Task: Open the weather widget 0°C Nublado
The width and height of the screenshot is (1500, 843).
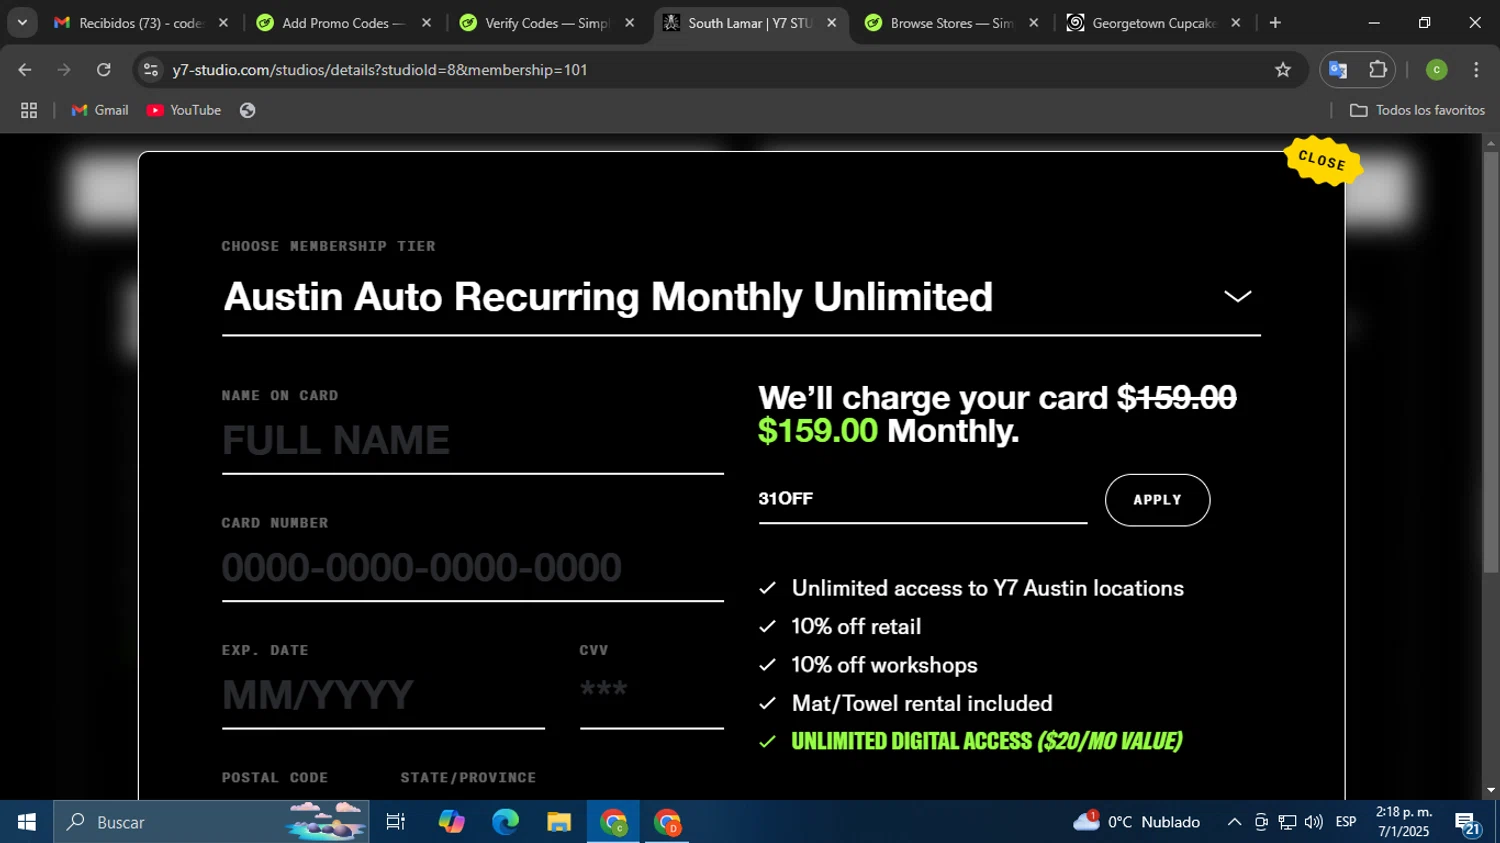Action: 1136,822
